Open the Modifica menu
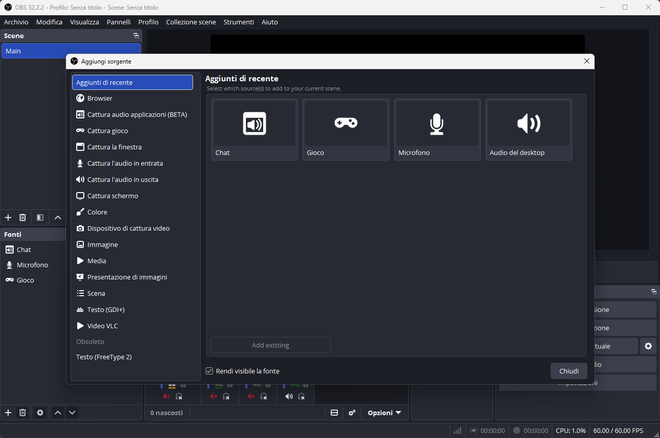The image size is (660, 438). [x=49, y=22]
